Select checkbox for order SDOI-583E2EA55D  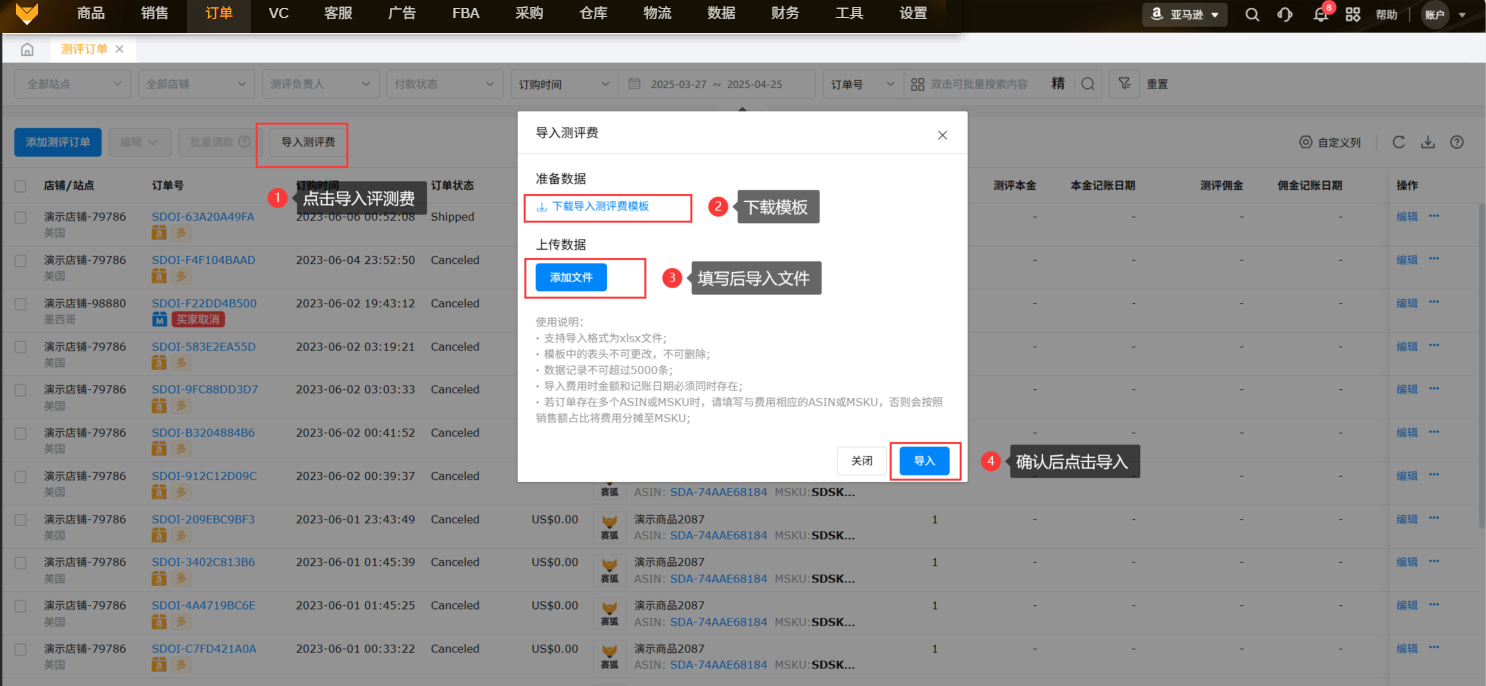point(21,347)
